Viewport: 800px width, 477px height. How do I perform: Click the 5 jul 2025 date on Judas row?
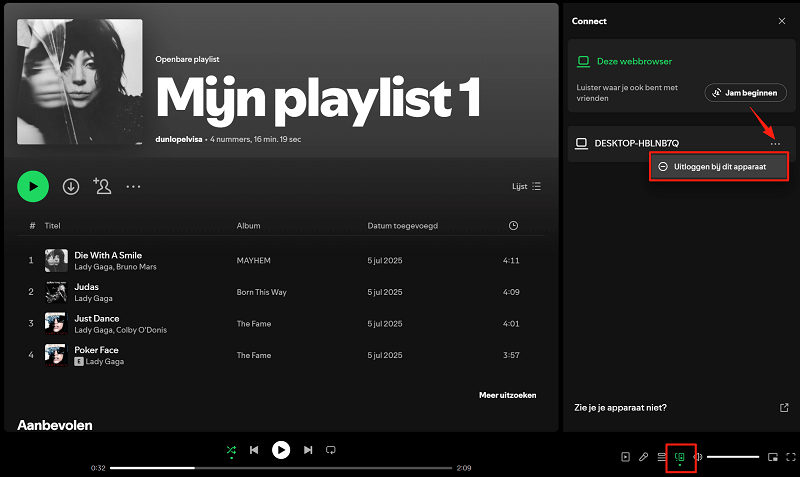pyautogui.click(x=385, y=292)
